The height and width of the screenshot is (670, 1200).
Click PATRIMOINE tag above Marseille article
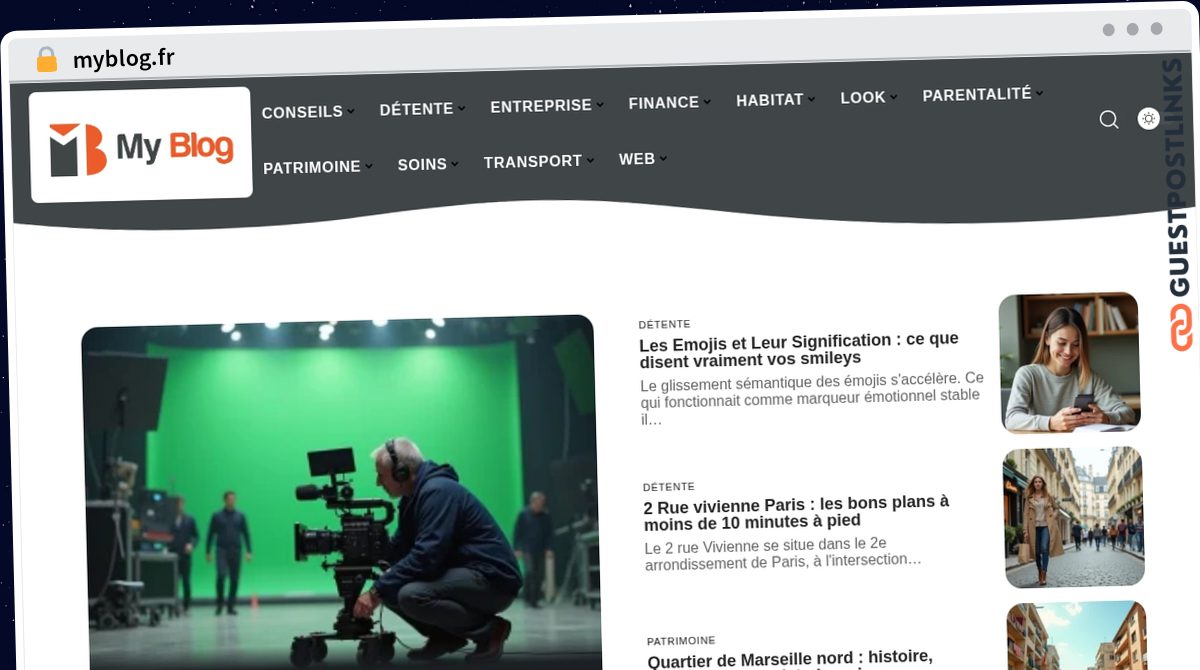(681, 641)
